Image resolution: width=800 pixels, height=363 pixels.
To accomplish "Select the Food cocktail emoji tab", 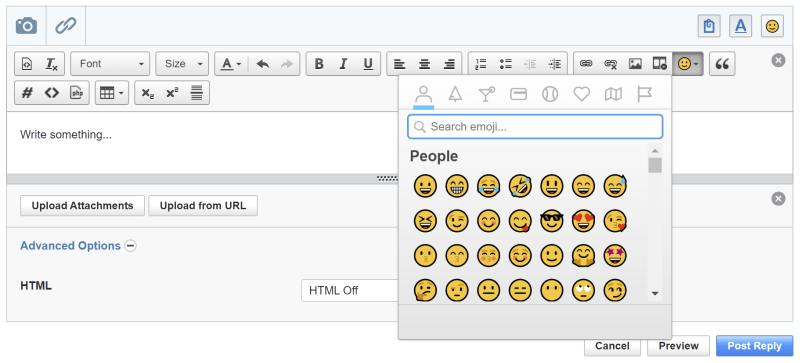I will pyautogui.click(x=487, y=94).
